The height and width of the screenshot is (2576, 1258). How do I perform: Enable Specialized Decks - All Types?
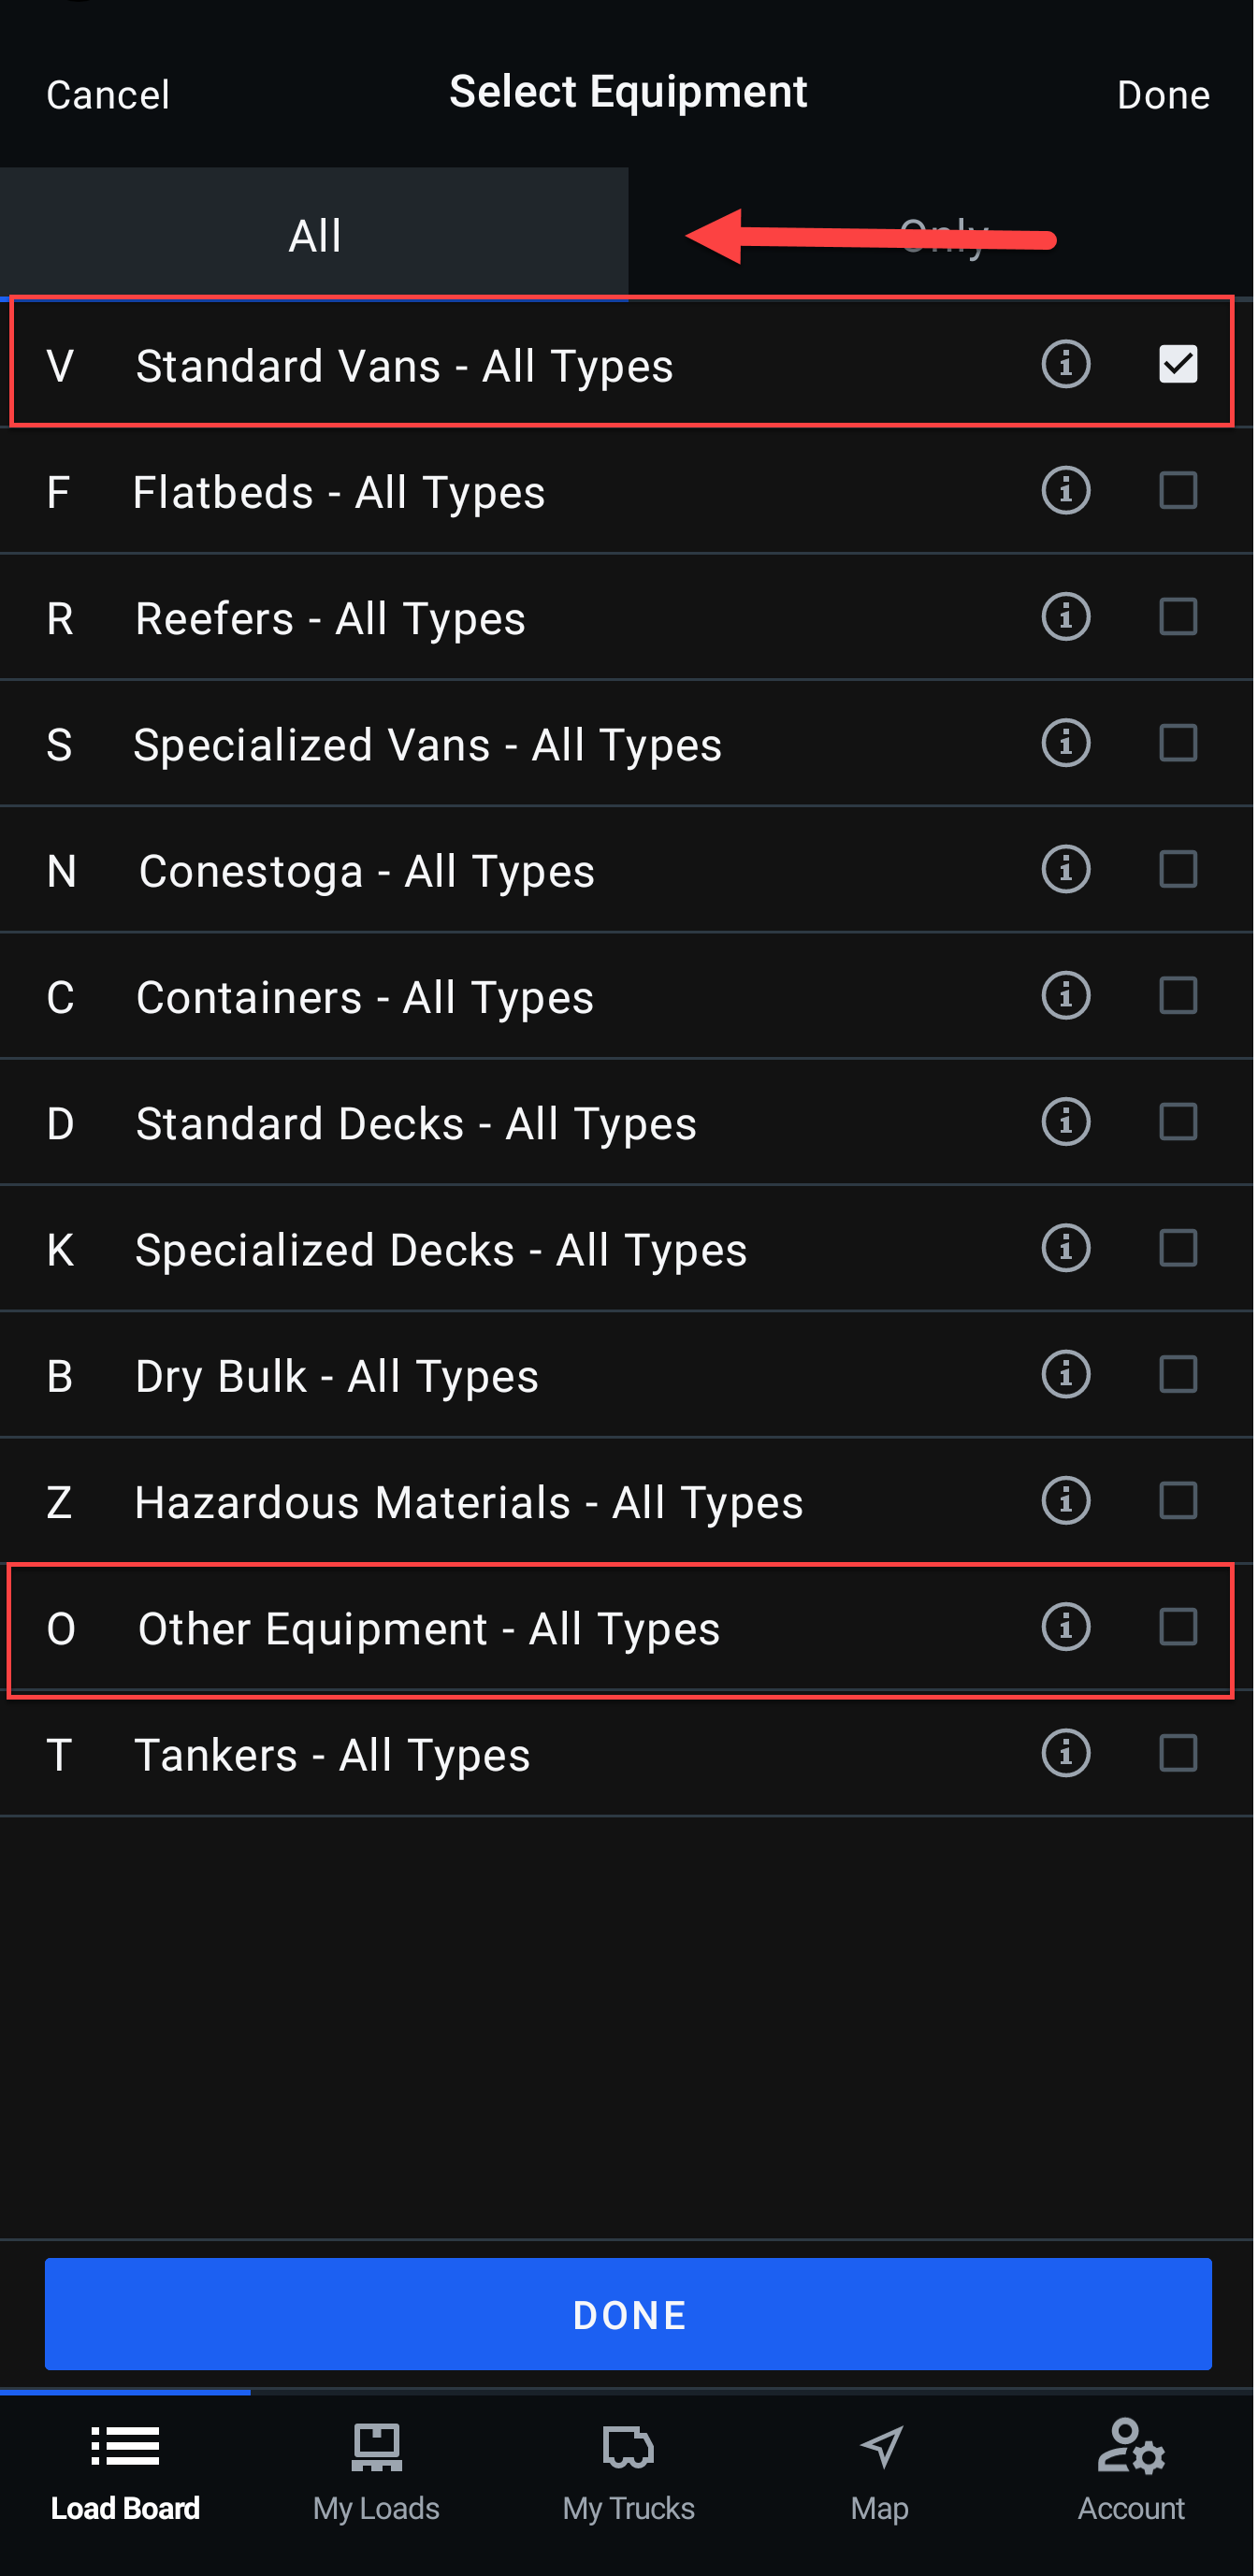click(x=1178, y=1248)
